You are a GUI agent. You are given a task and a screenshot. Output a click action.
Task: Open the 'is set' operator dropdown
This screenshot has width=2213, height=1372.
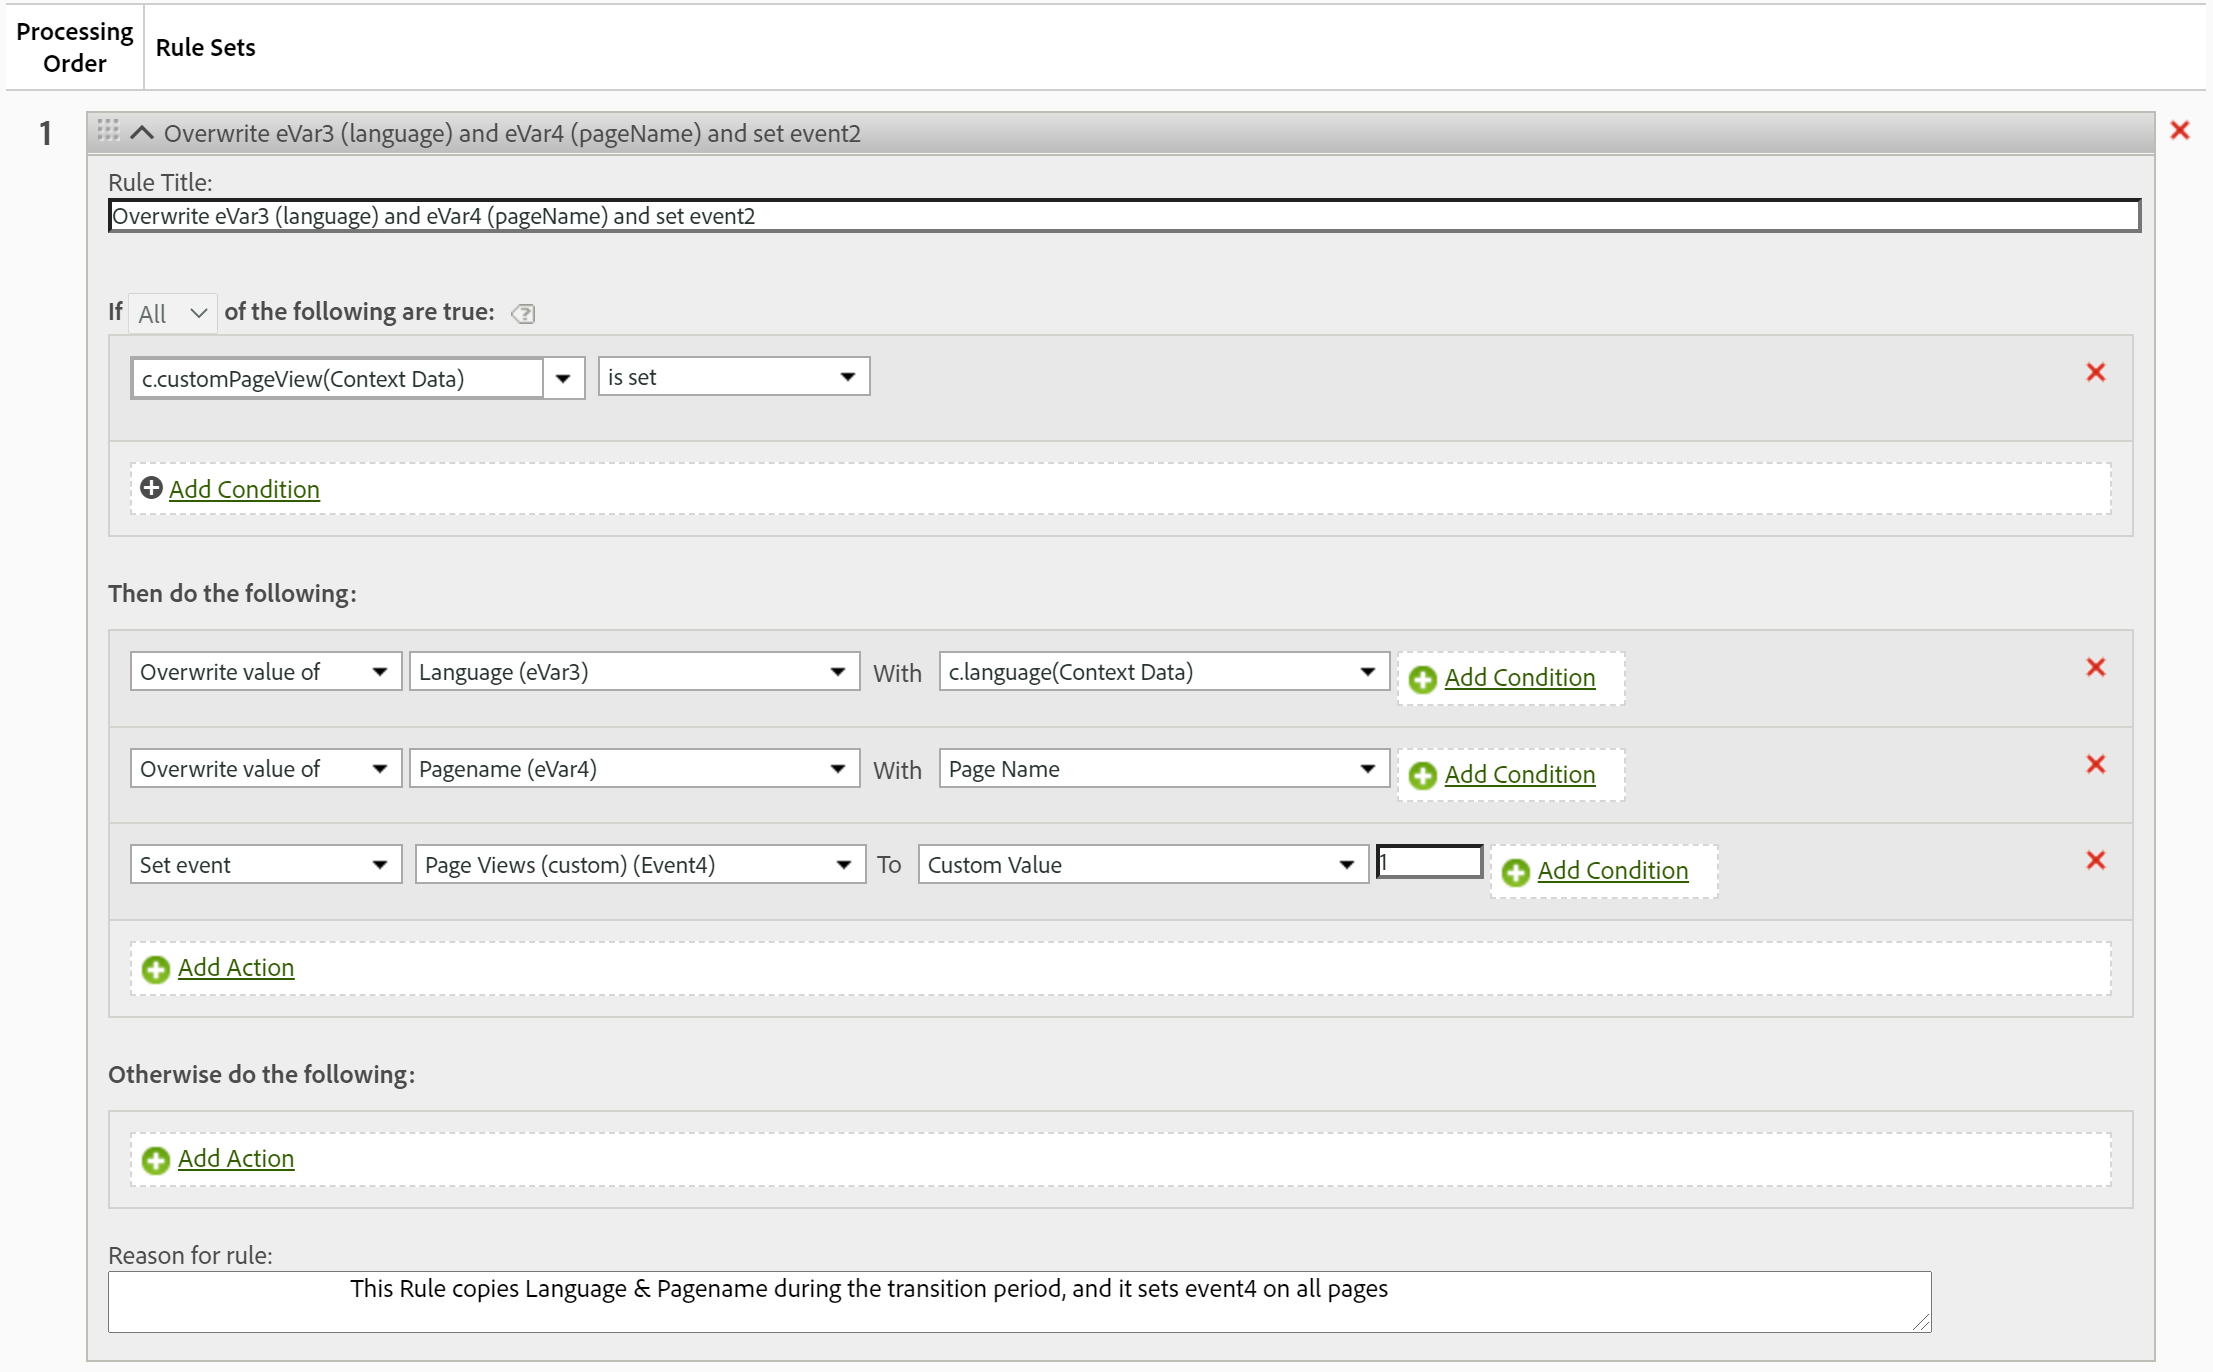point(733,377)
